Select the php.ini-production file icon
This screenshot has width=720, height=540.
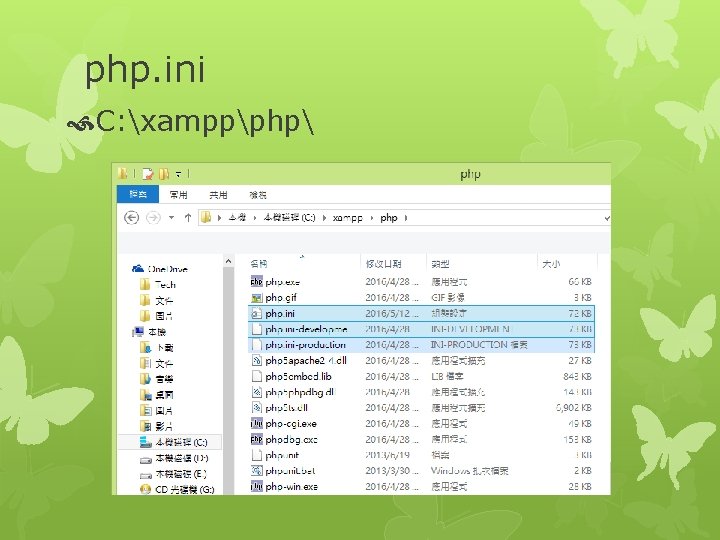click(256, 344)
